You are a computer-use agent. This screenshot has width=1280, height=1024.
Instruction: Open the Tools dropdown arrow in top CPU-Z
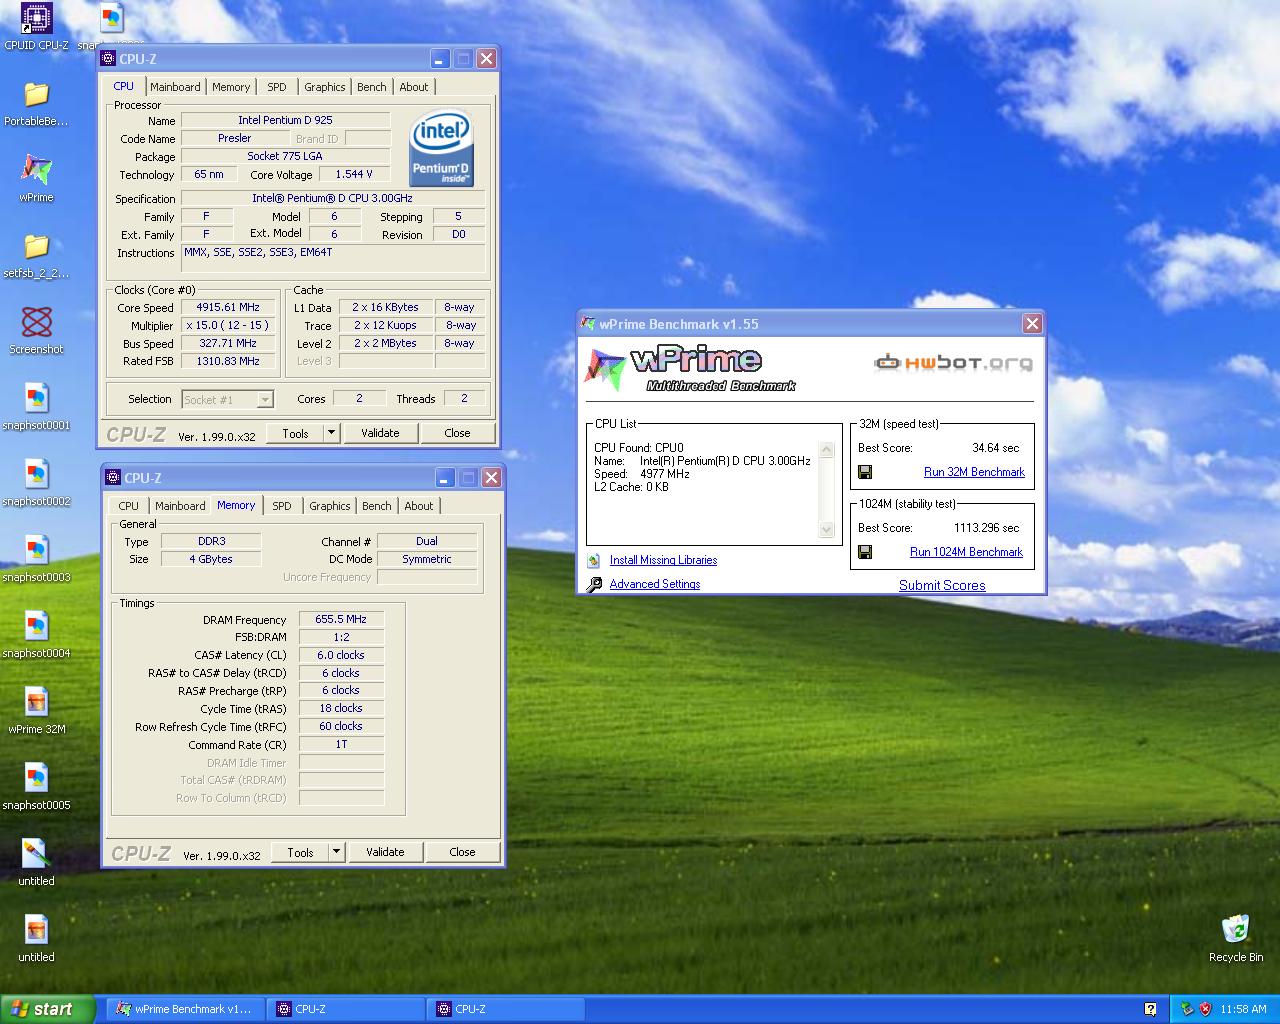point(331,433)
